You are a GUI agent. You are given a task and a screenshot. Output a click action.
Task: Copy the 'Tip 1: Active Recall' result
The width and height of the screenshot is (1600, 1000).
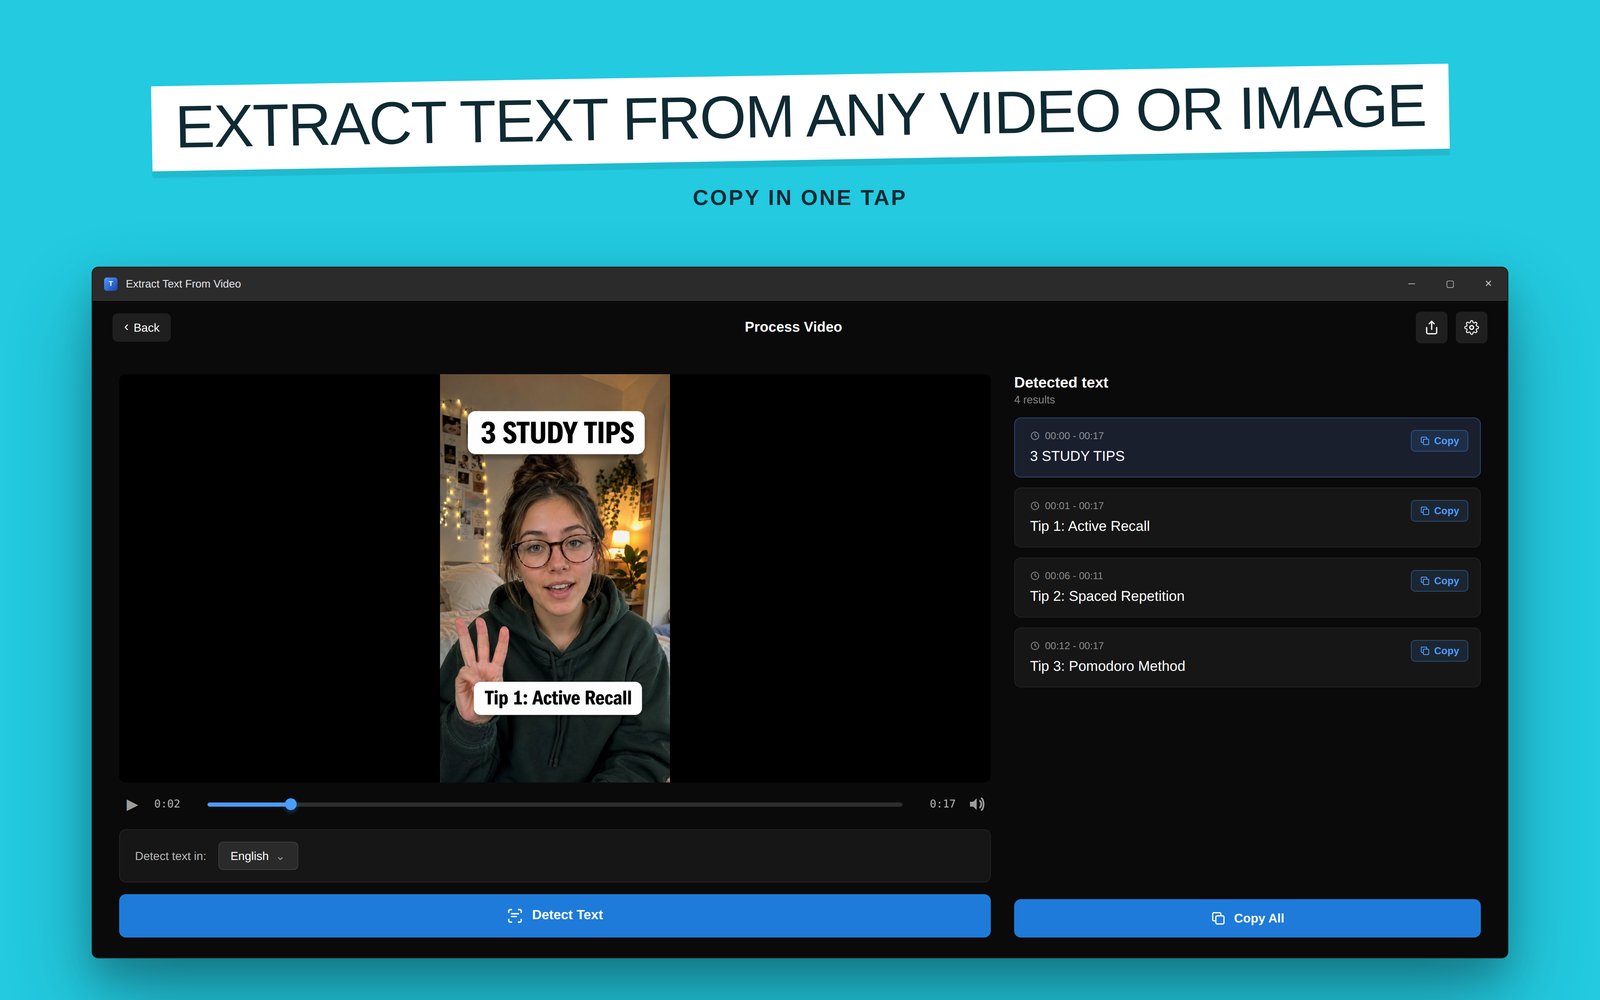pyautogui.click(x=1439, y=511)
